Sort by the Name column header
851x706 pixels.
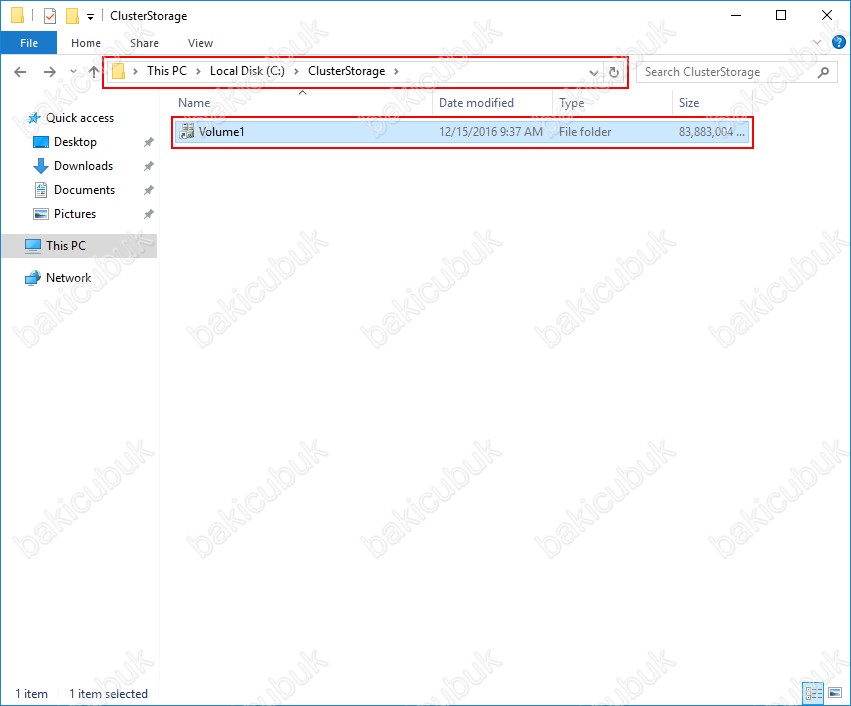click(194, 103)
